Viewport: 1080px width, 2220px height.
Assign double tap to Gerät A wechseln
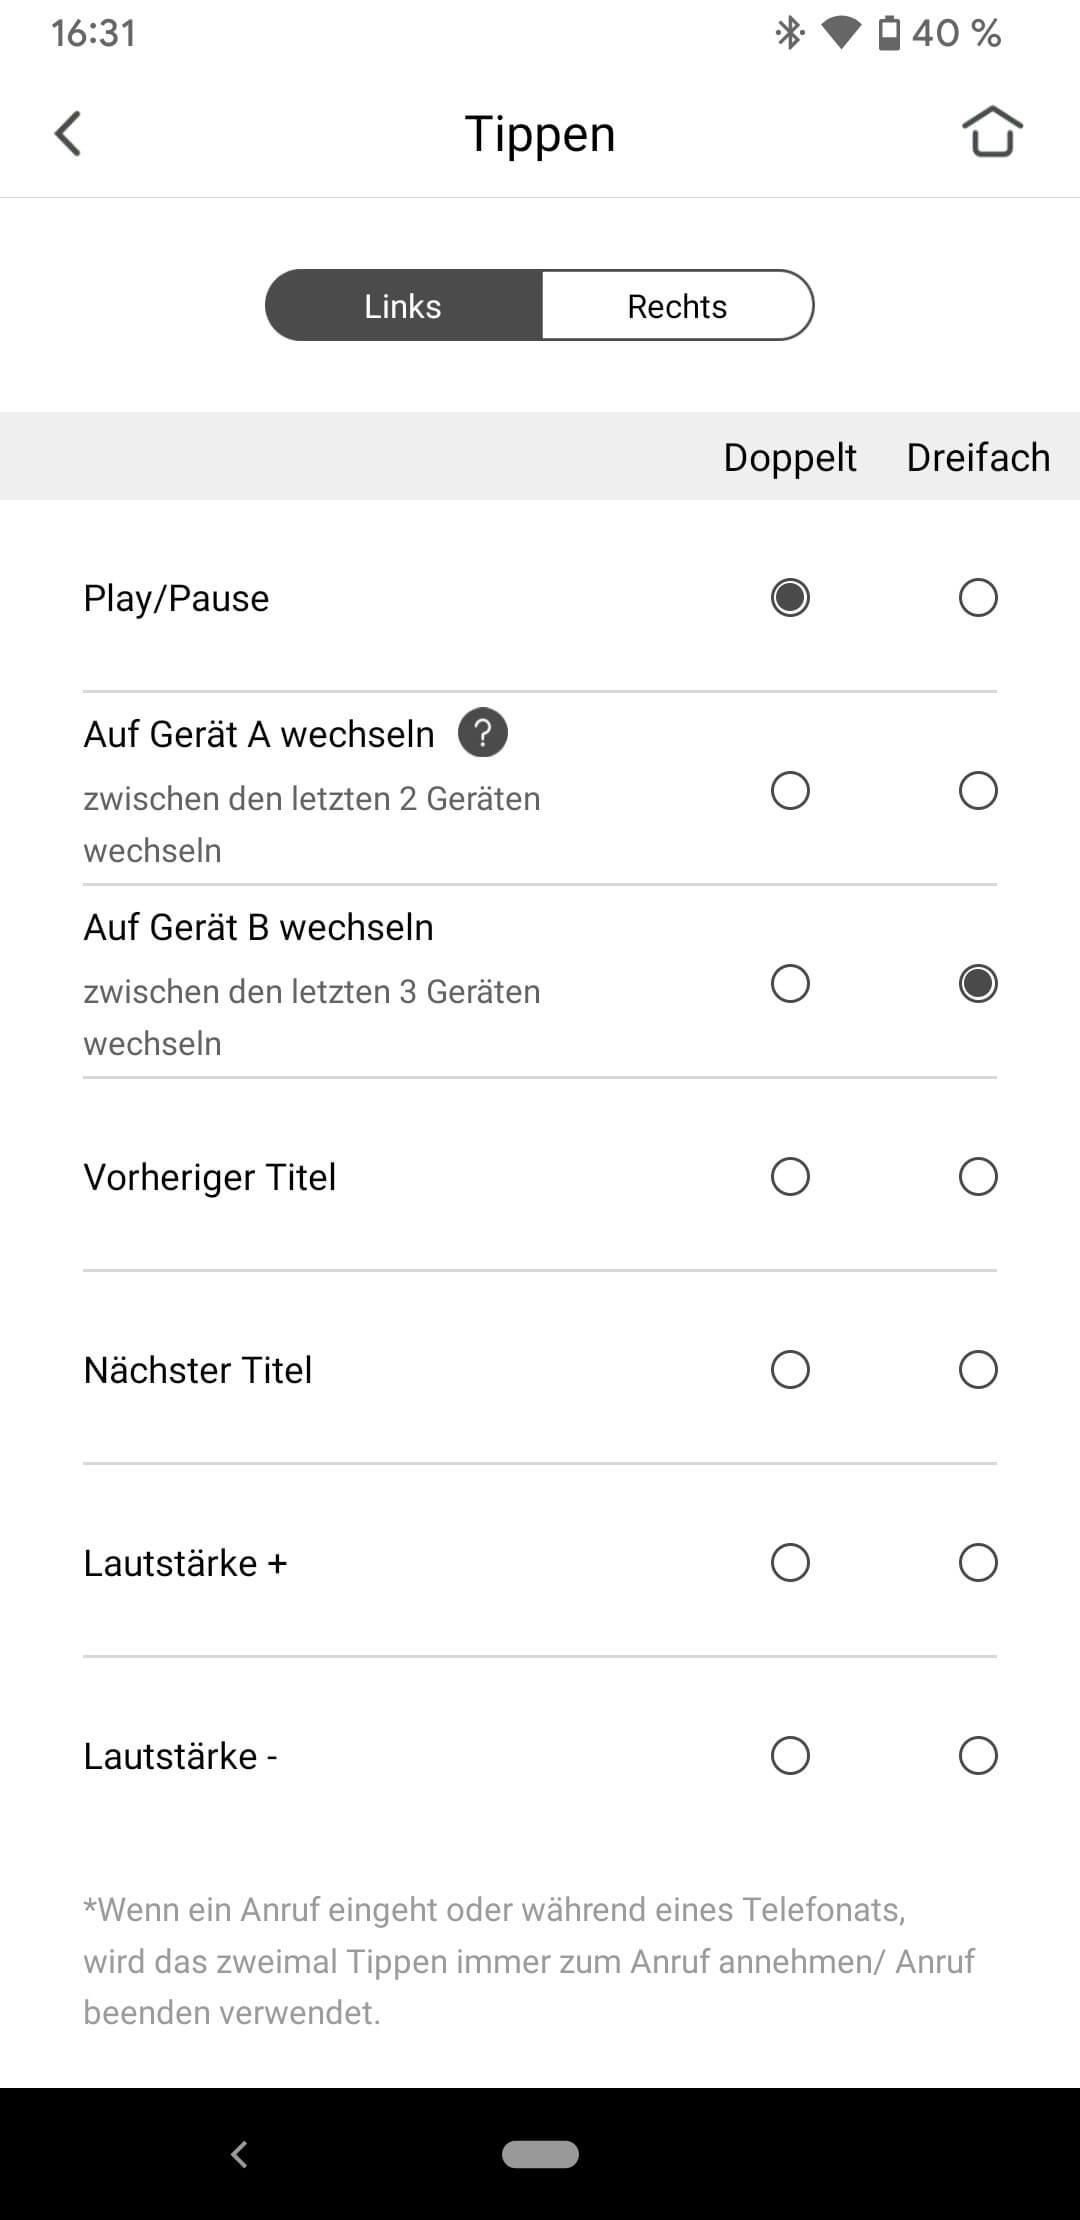790,791
